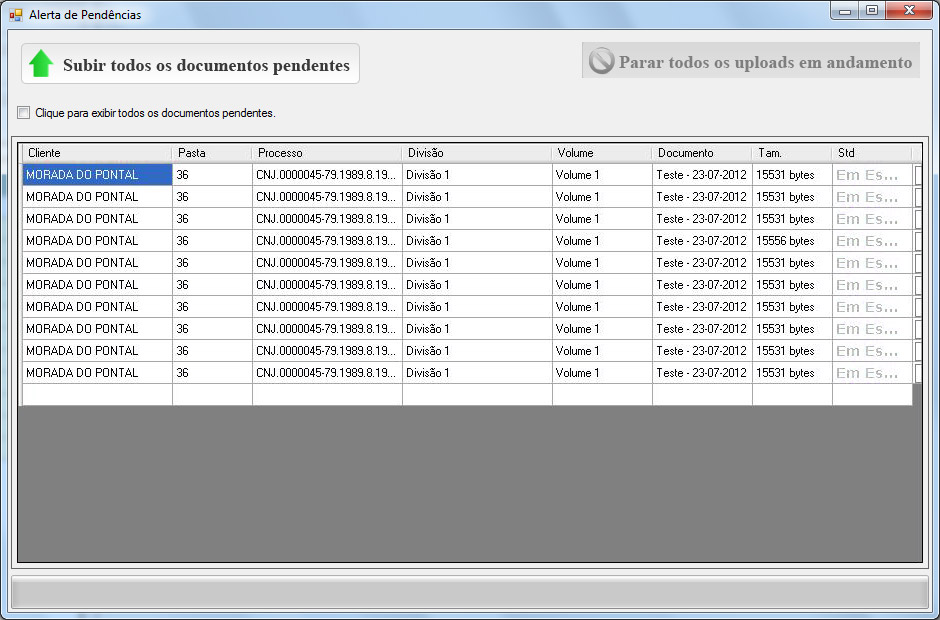The height and width of the screenshot is (620, 940).
Task: Click the upload progress bar at bottom
Action: click(x=469, y=593)
